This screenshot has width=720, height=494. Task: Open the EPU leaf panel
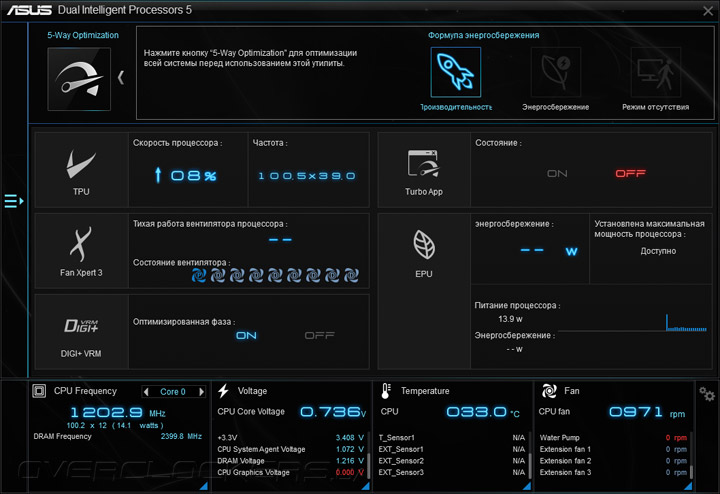pyautogui.click(x=424, y=252)
